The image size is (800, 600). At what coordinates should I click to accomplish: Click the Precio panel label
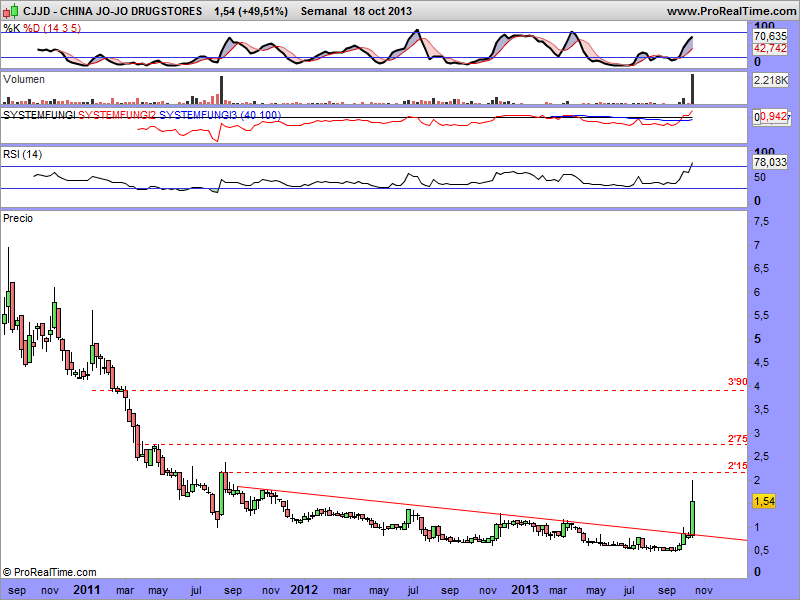[x=18, y=218]
